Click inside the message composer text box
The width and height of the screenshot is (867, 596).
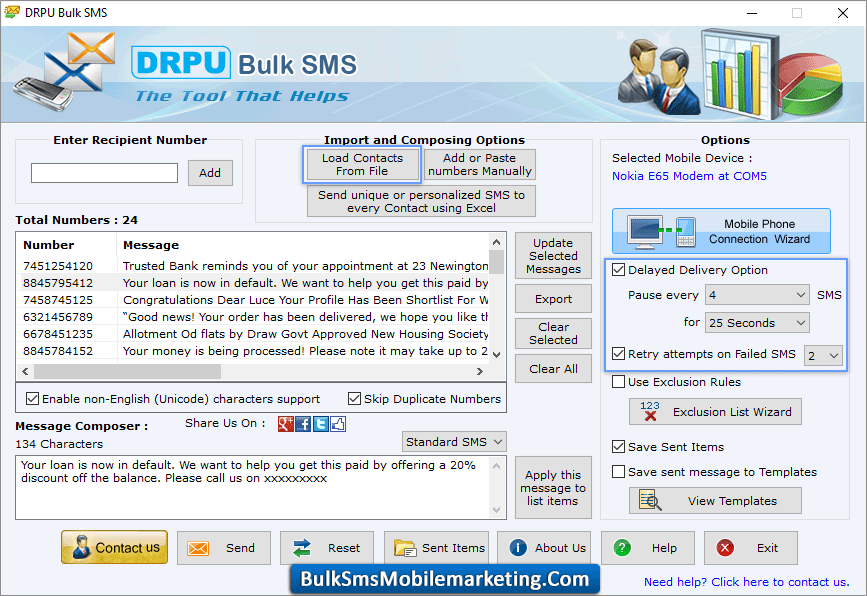point(253,487)
